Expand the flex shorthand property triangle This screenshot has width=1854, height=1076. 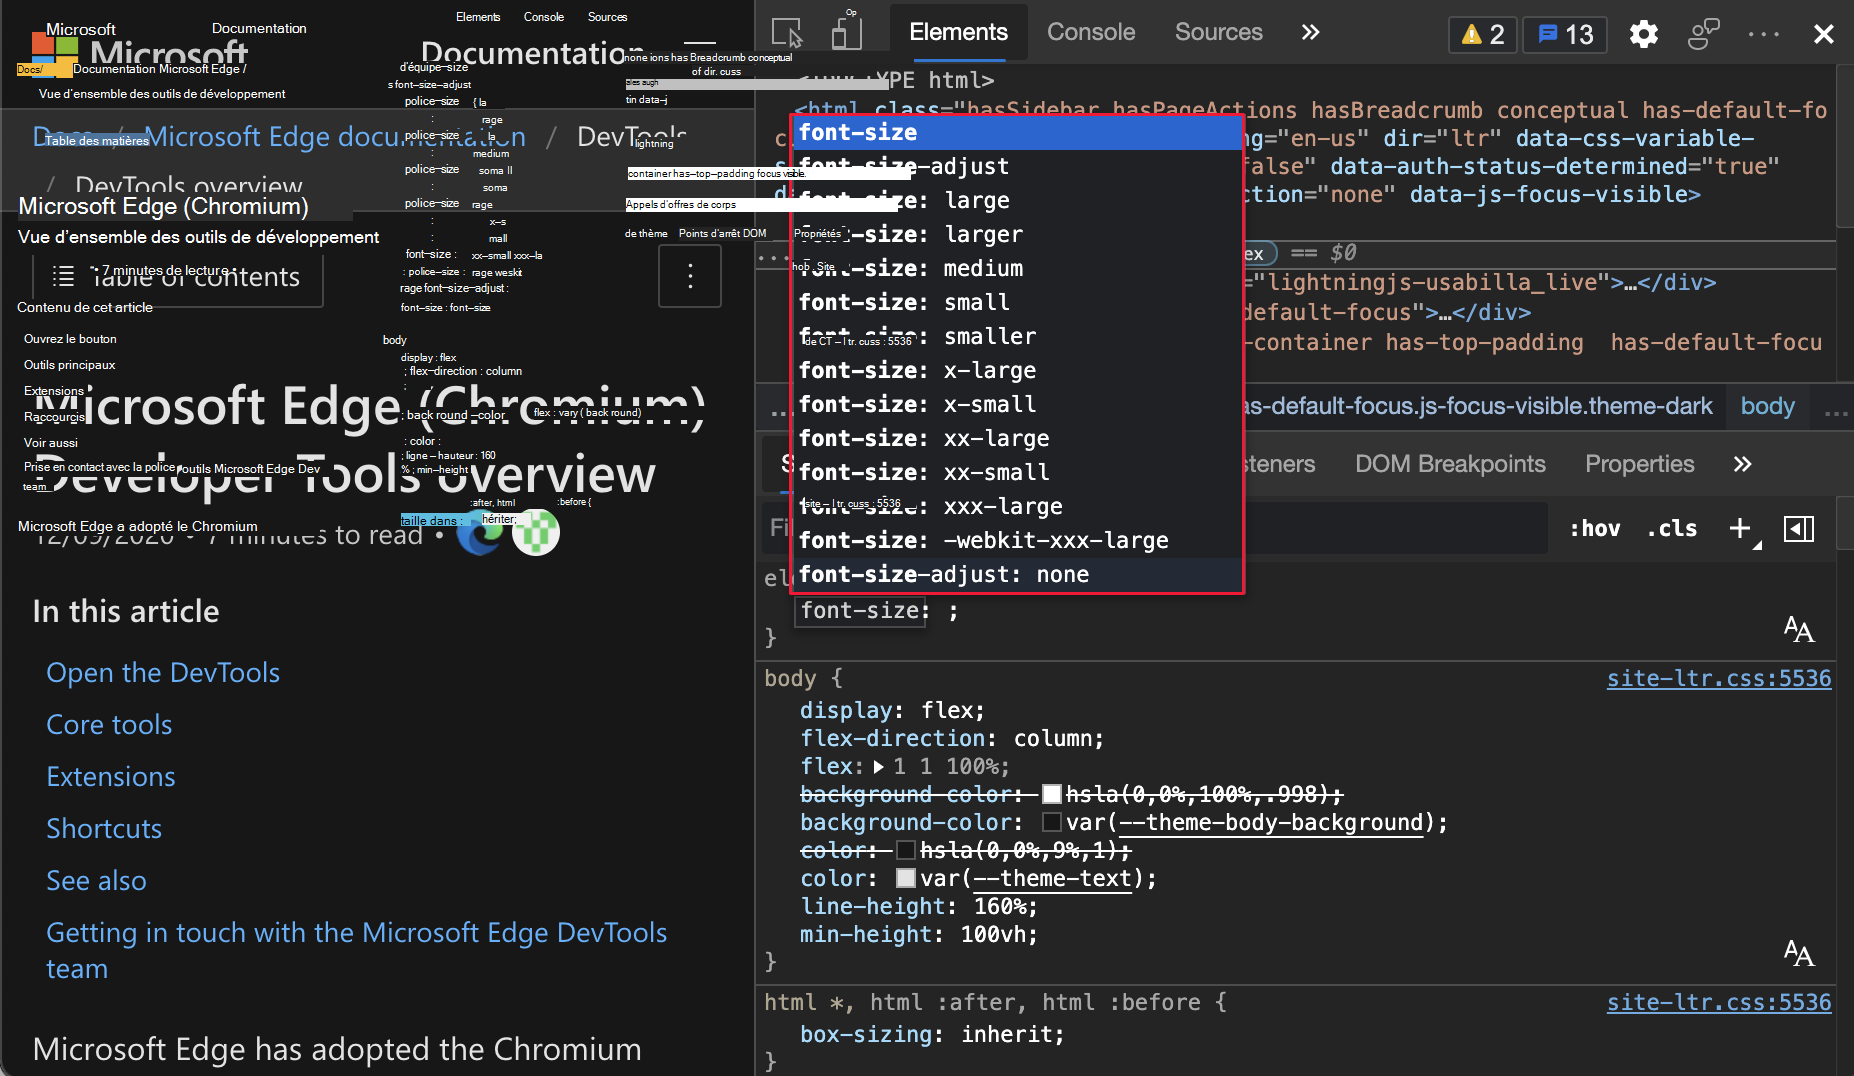point(878,767)
